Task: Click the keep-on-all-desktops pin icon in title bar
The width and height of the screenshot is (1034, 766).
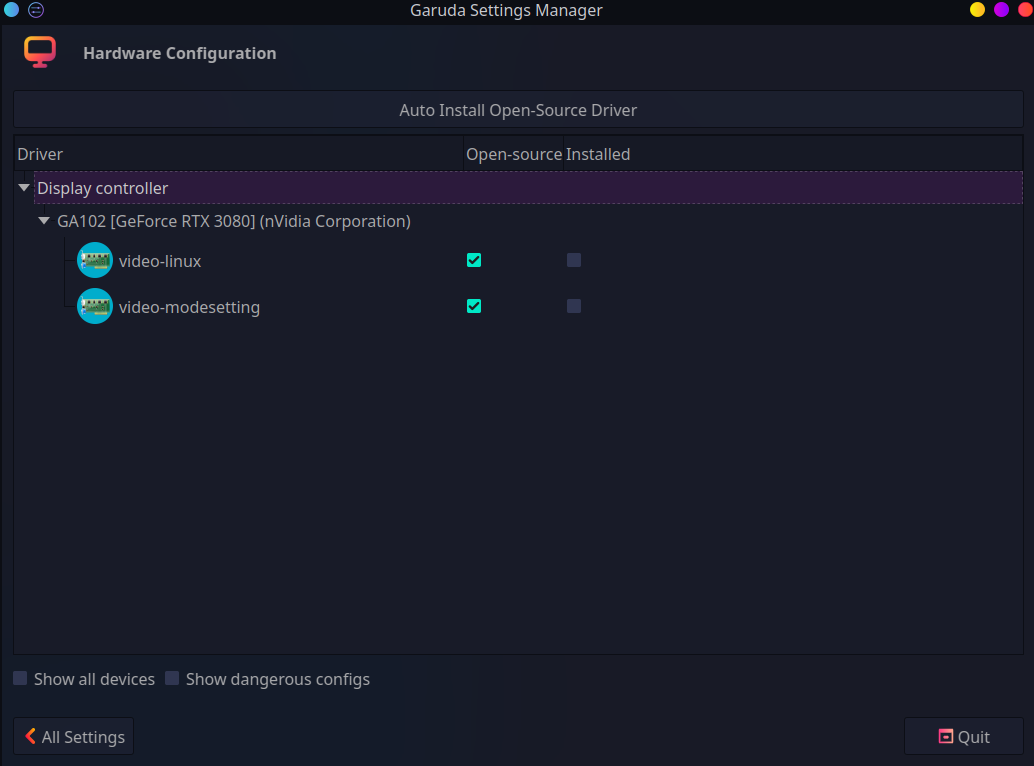Action: [36, 10]
